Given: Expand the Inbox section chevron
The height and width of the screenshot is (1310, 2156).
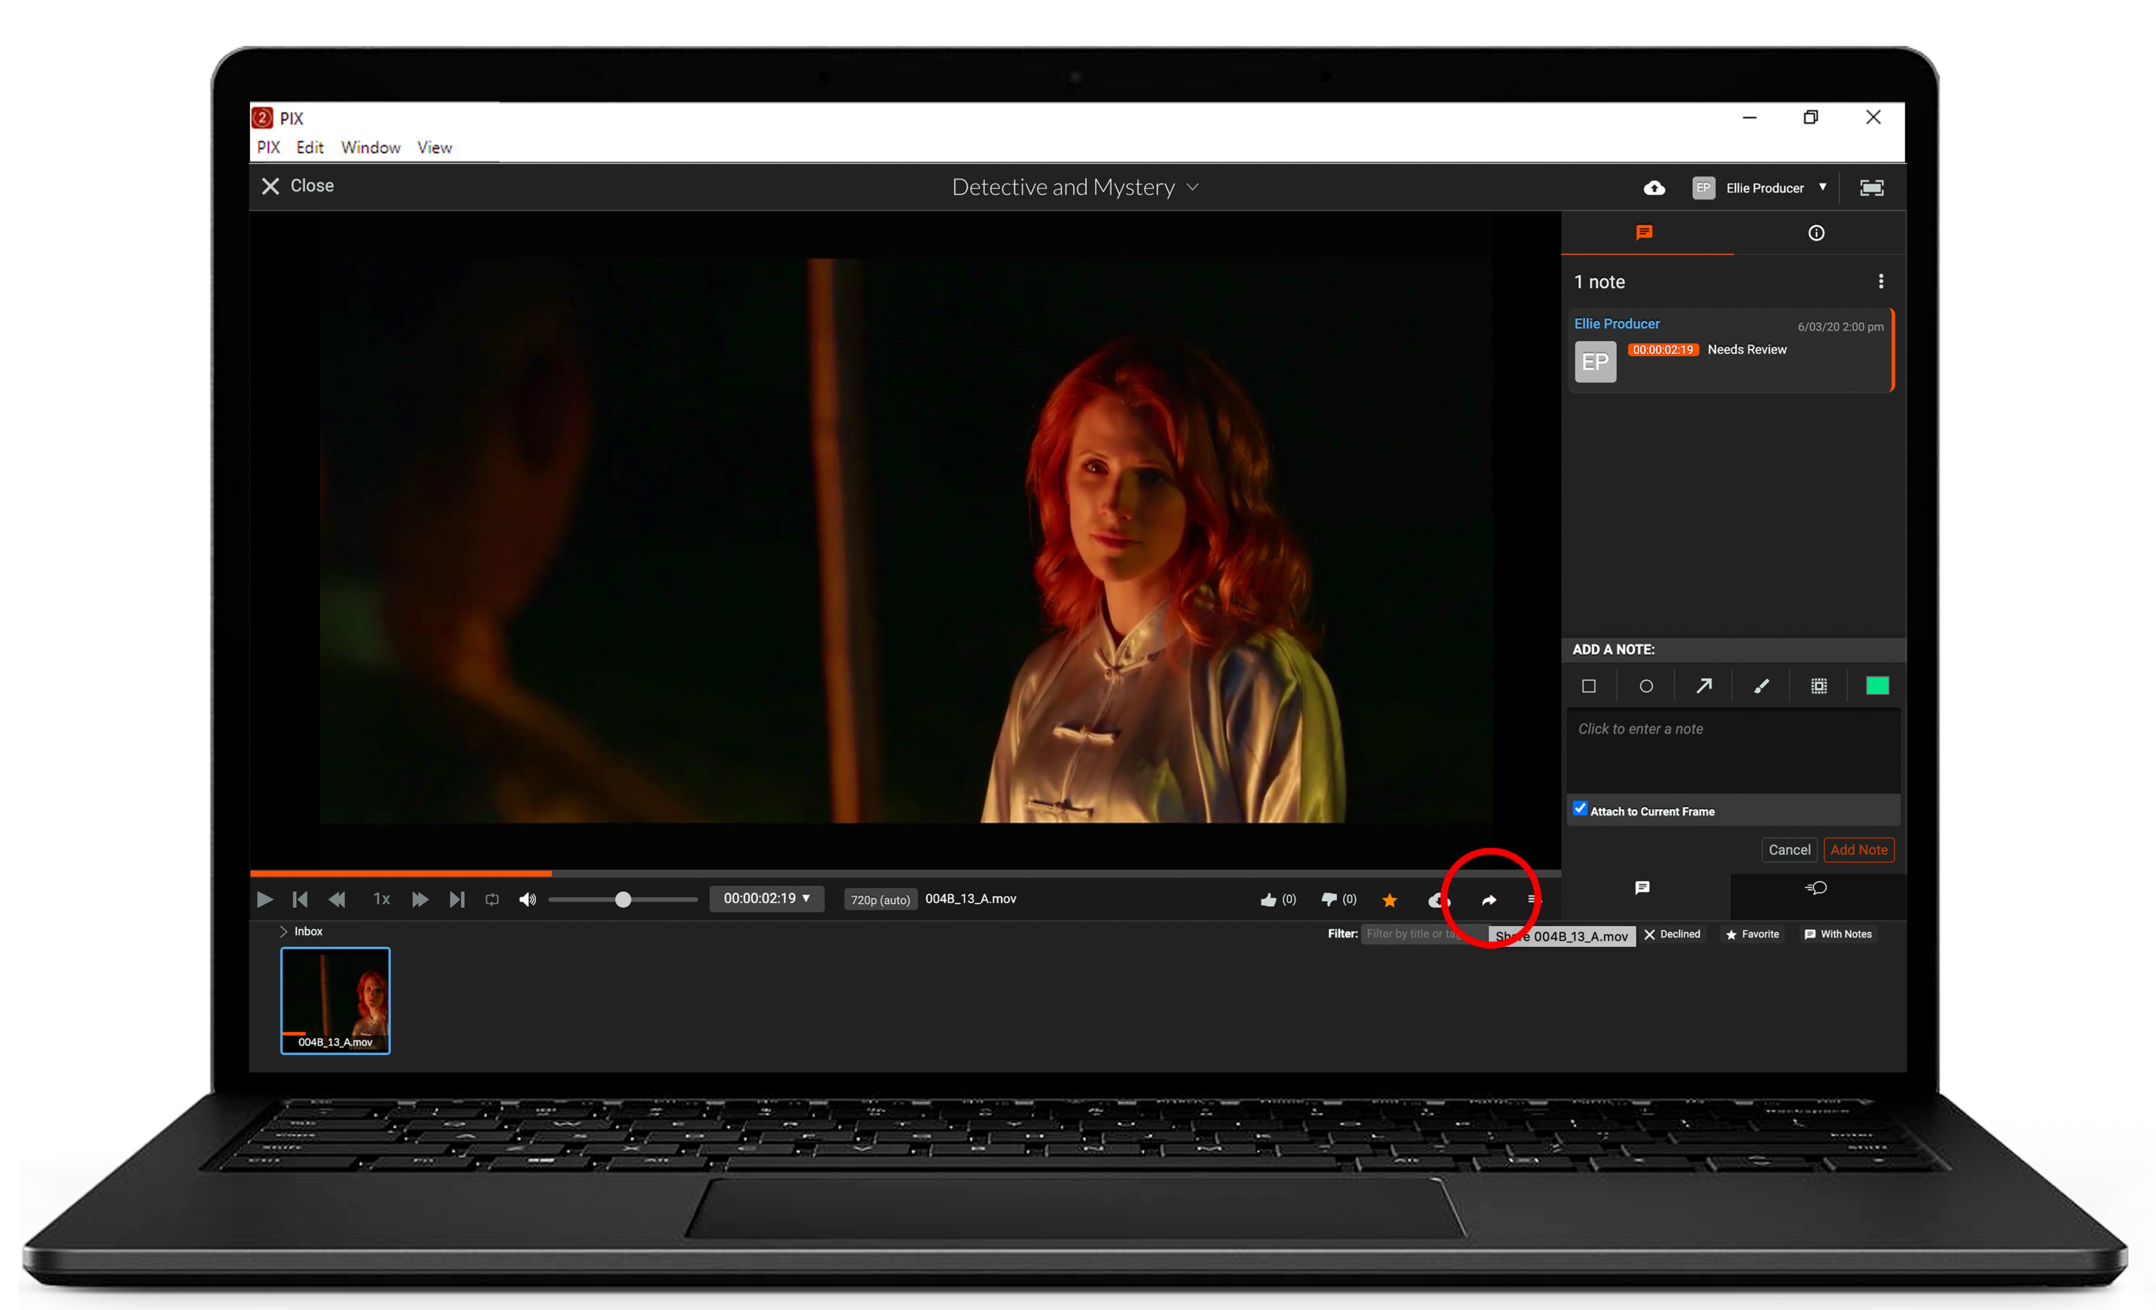Looking at the screenshot, I should 284,931.
